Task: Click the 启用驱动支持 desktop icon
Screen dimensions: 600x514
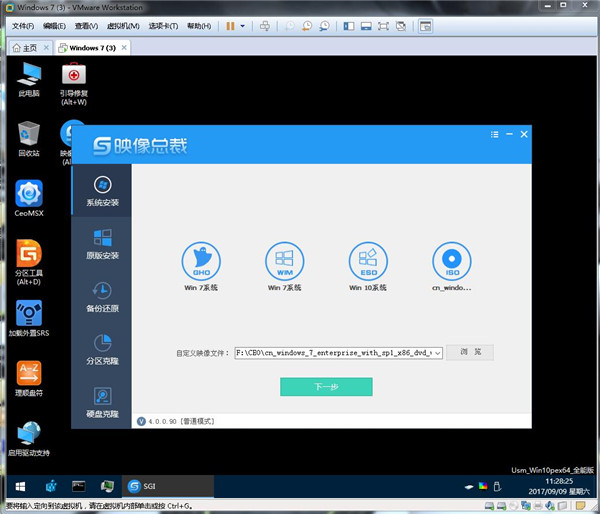Action: [29, 439]
